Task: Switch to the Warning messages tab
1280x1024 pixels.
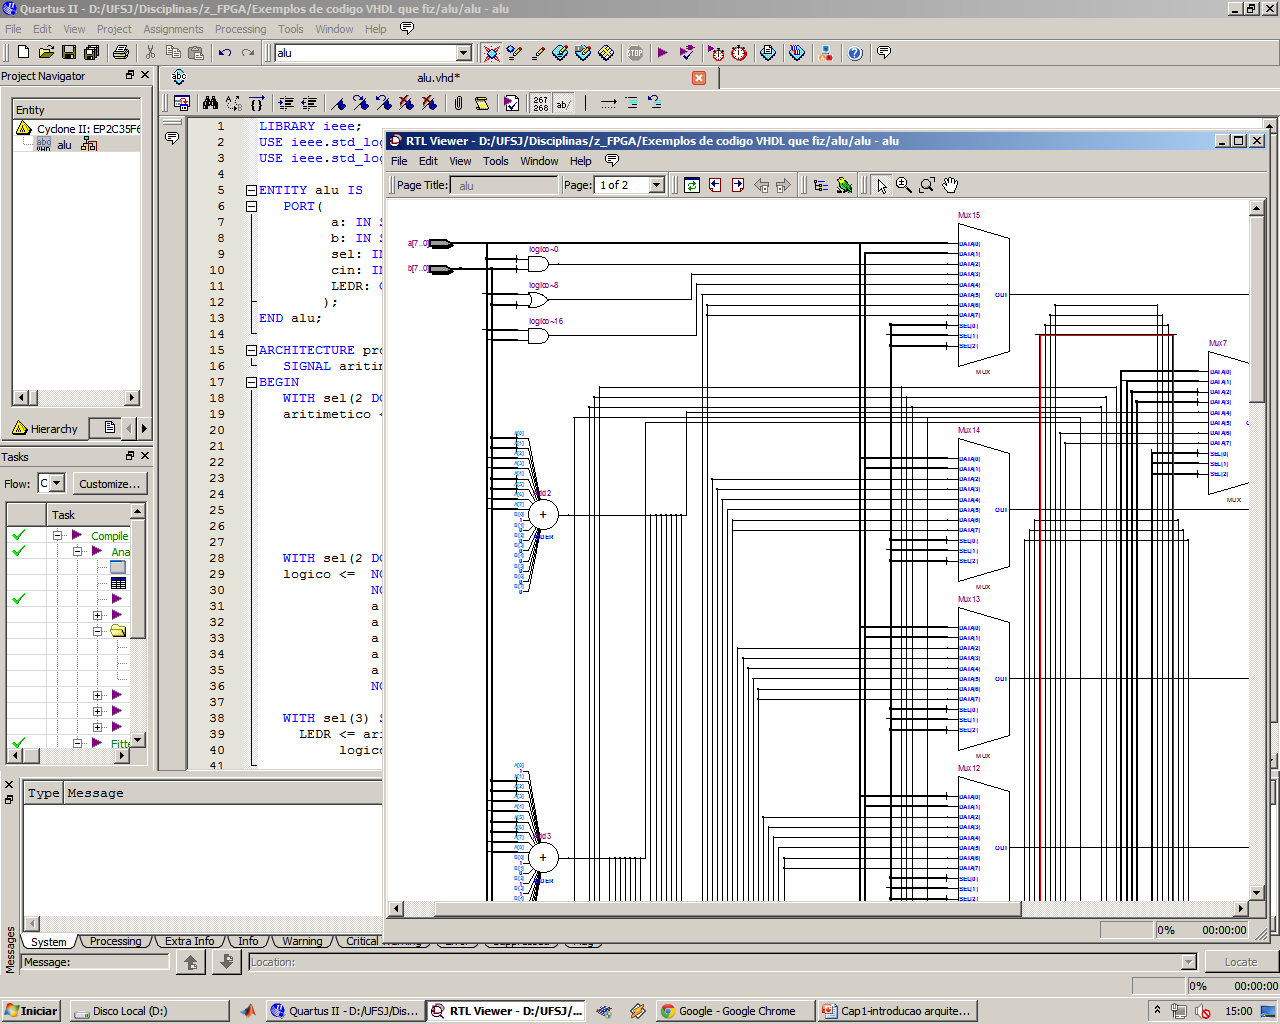Action: pos(302,941)
